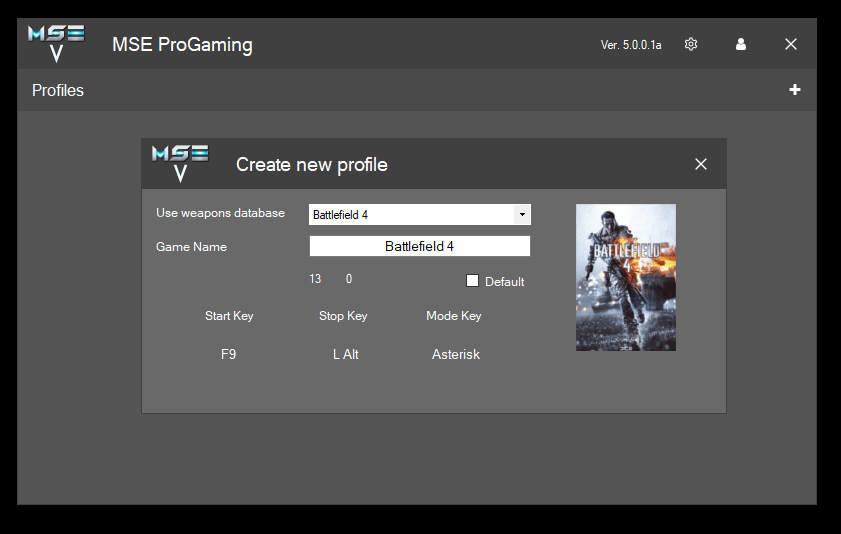The image size is (841, 534).
Task: Open settings via the gear icon
Action: (x=691, y=44)
